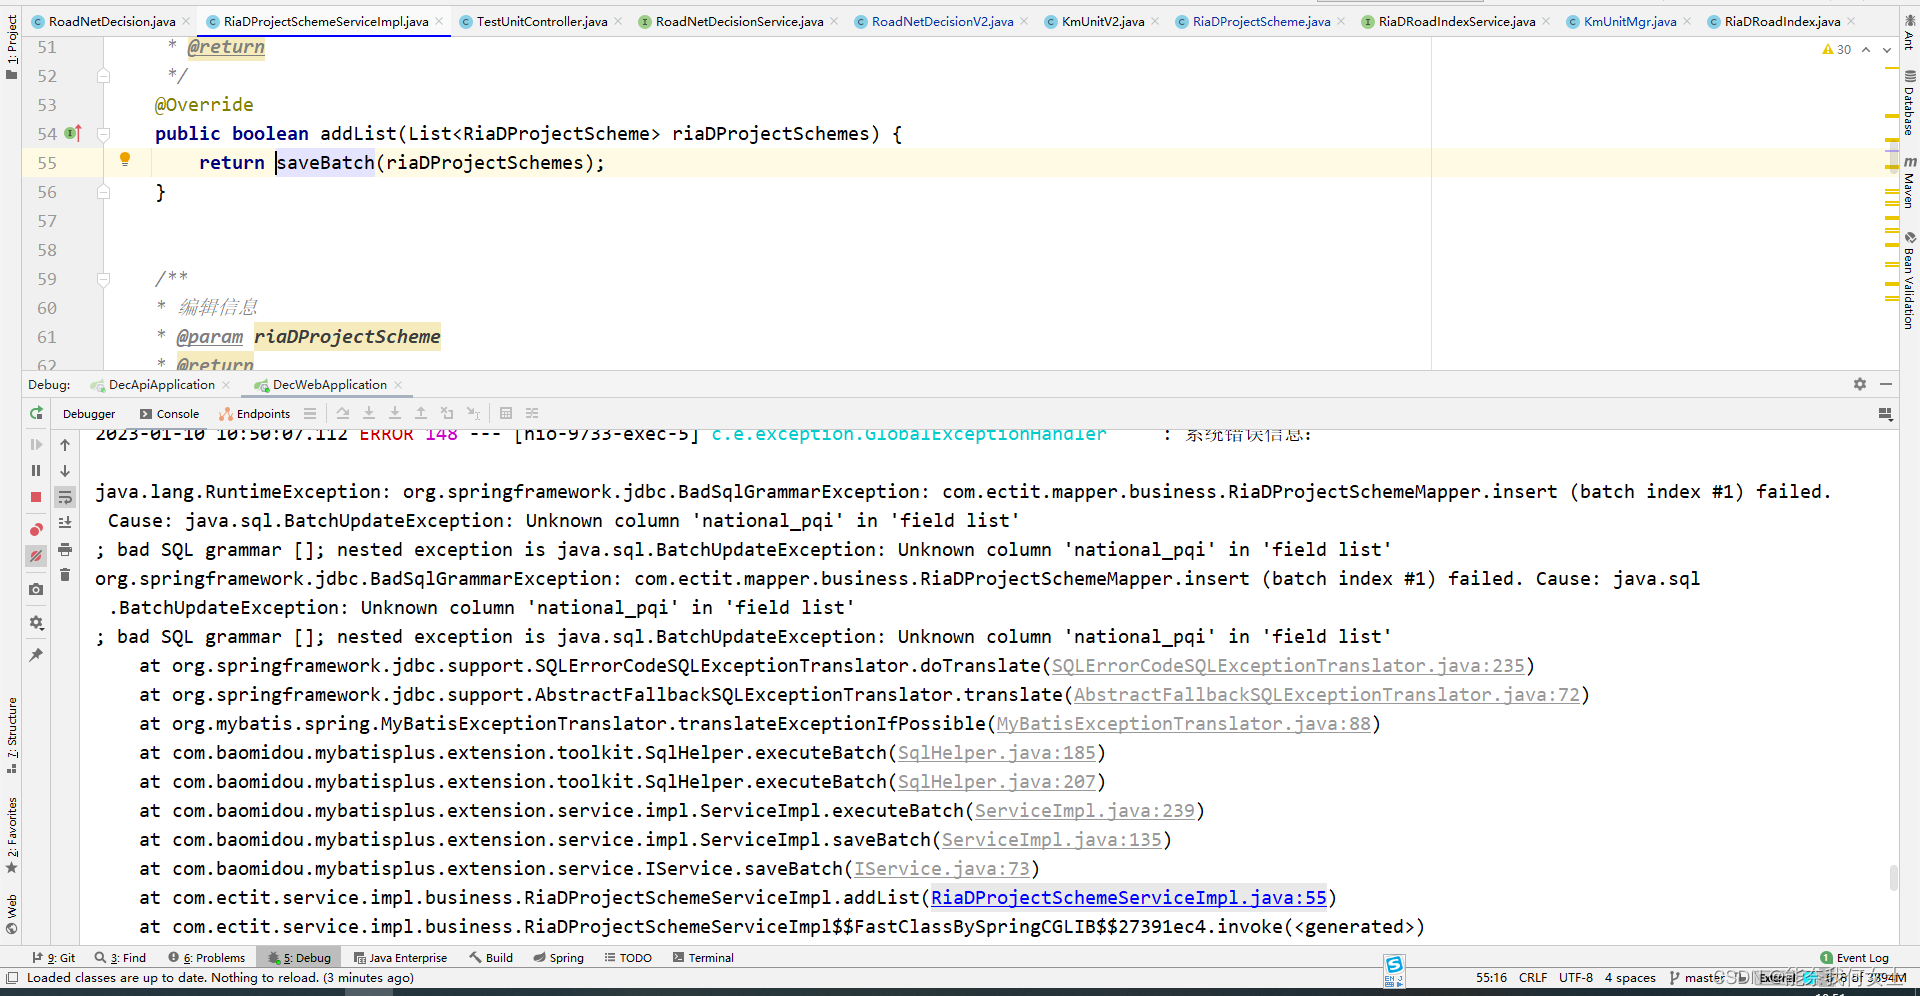Collapse addList method fold at line 54
This screenshot has width=1920, height=996.
coord(103,134)
